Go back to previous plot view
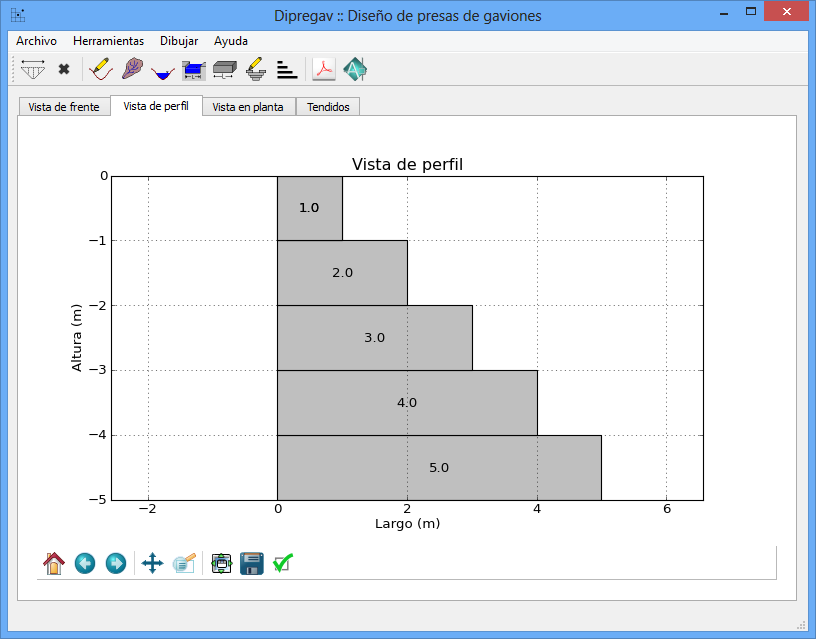Image resolution: width=816 pixels, height=639 pixels. click(x=85, y=563)
